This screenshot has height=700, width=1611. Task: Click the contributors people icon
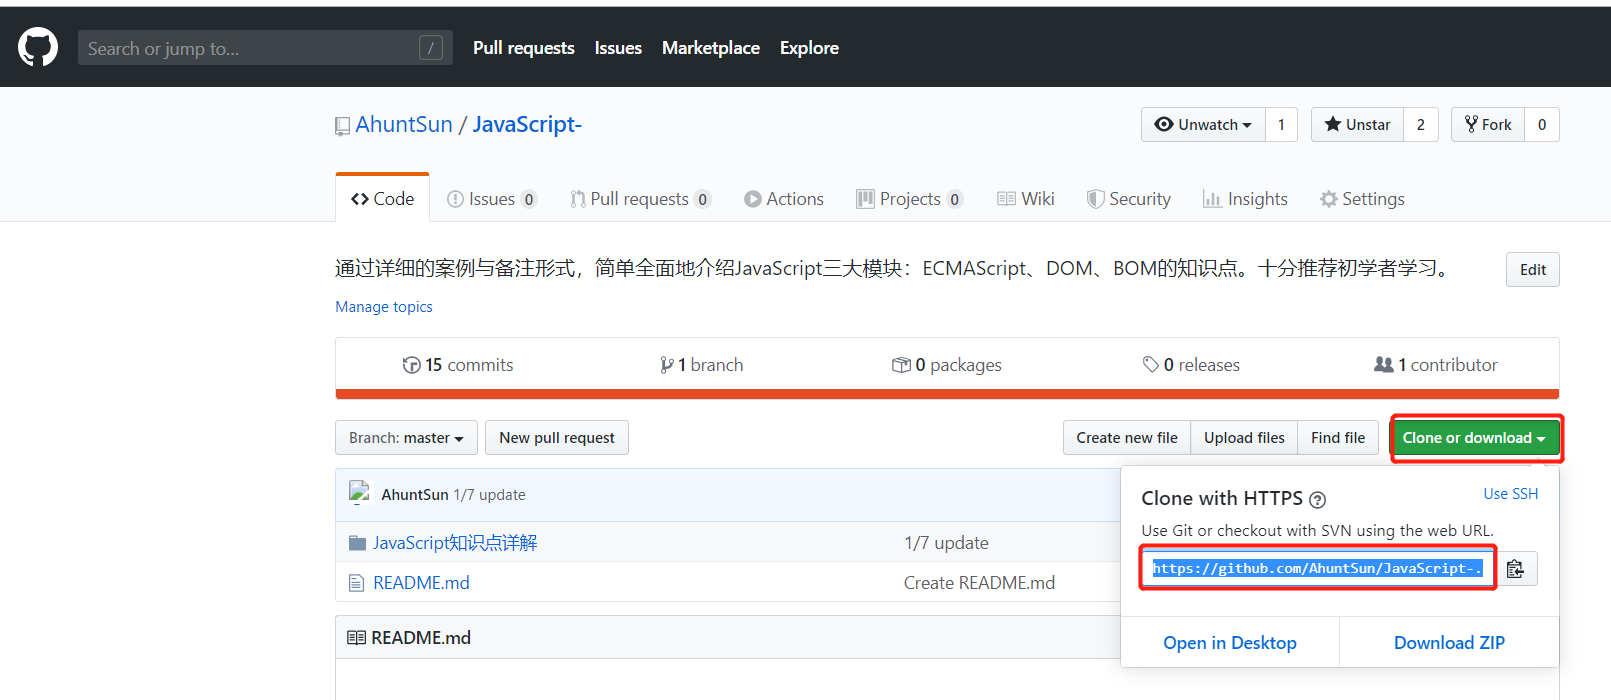click(1384, 365)
